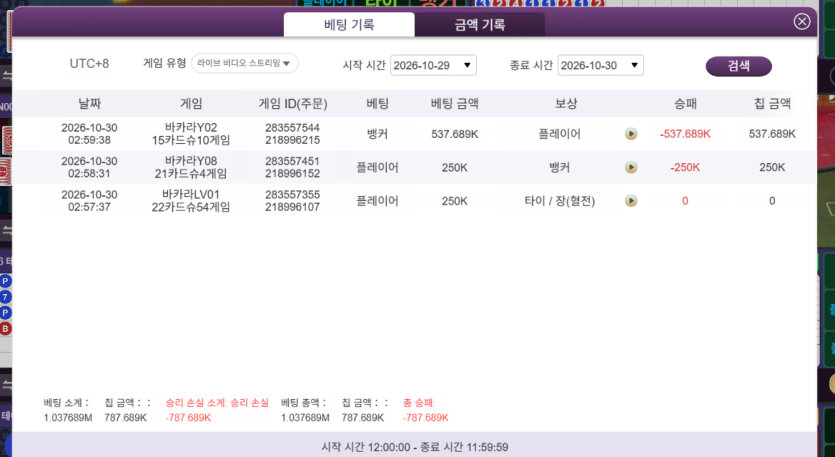Image resolution: width=835 pixels, height=457 pixels.
Task: Play replay for the 바카라Y02 bet row
Action: coord(631,134)
